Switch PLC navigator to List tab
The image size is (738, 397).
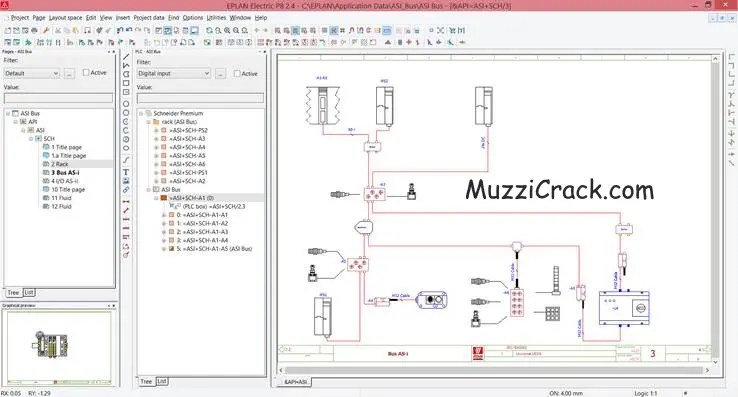pos(162,381)
